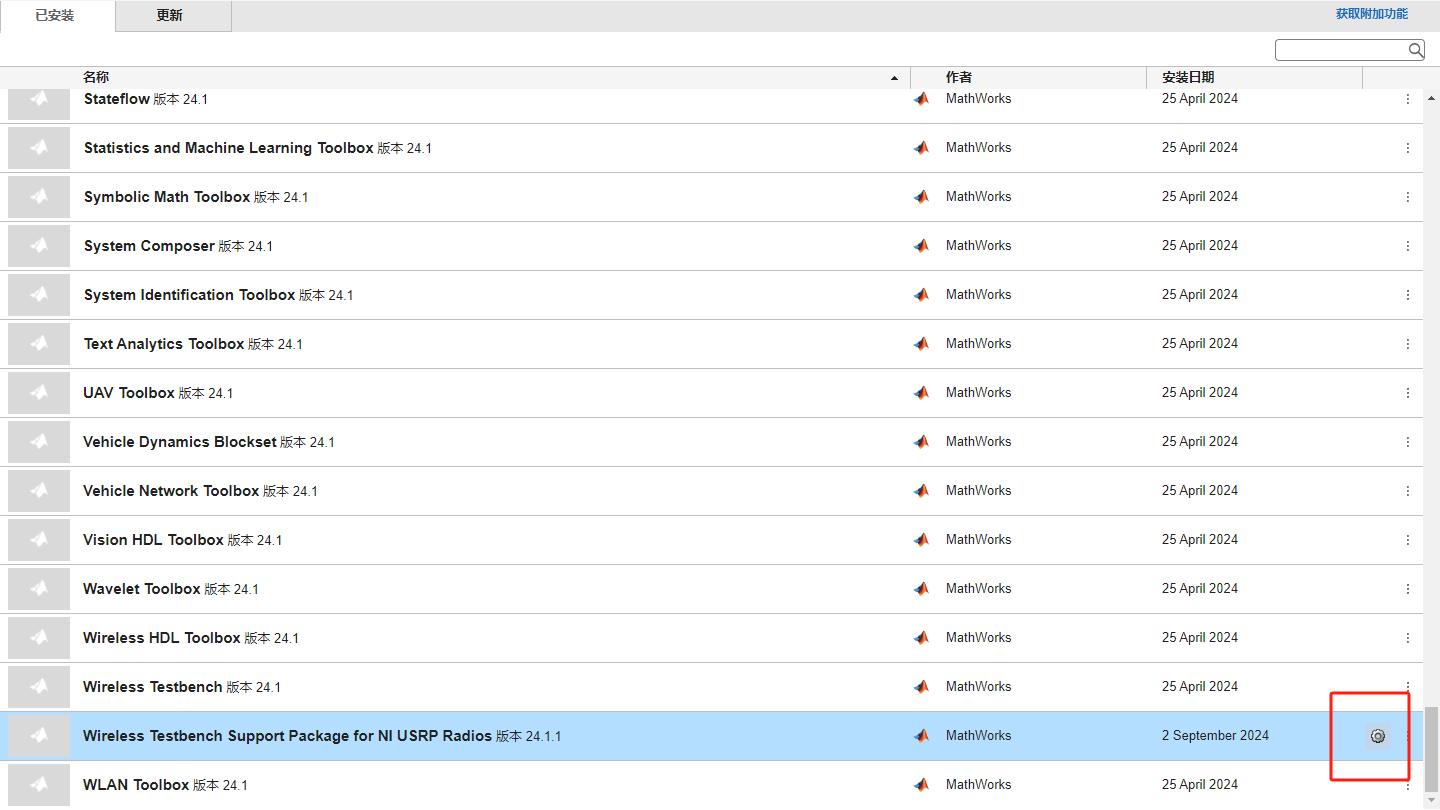
Task: Select Wireless Testbench Support Package for NI USRP Radios
Action: [288, 736]
